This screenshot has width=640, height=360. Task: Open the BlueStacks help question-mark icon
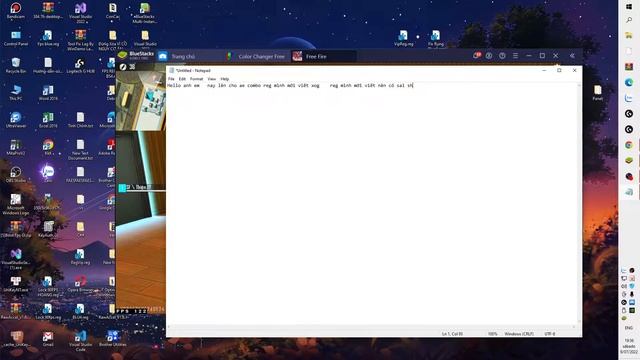click(x=502, y=56)
